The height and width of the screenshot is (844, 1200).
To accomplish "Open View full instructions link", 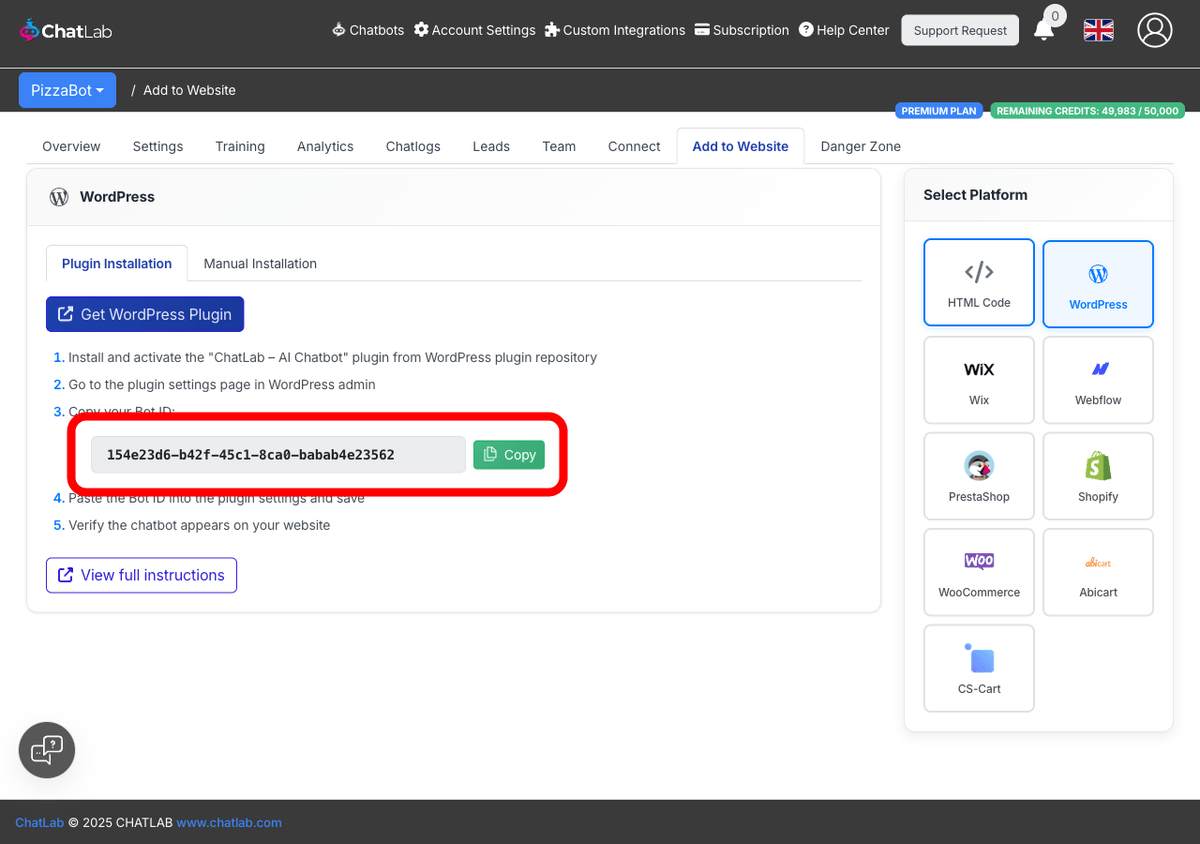I will (141, 575).
